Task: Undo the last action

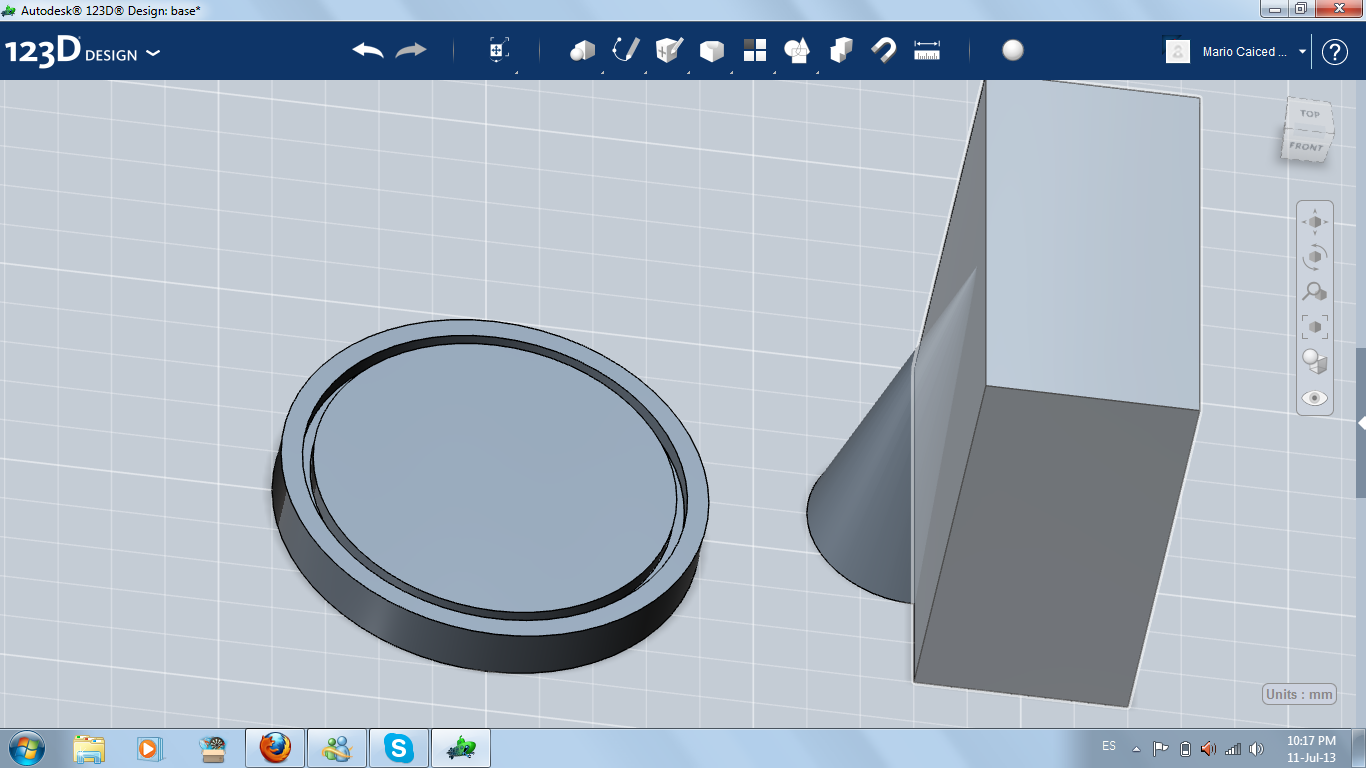Action: coord(368,50)
